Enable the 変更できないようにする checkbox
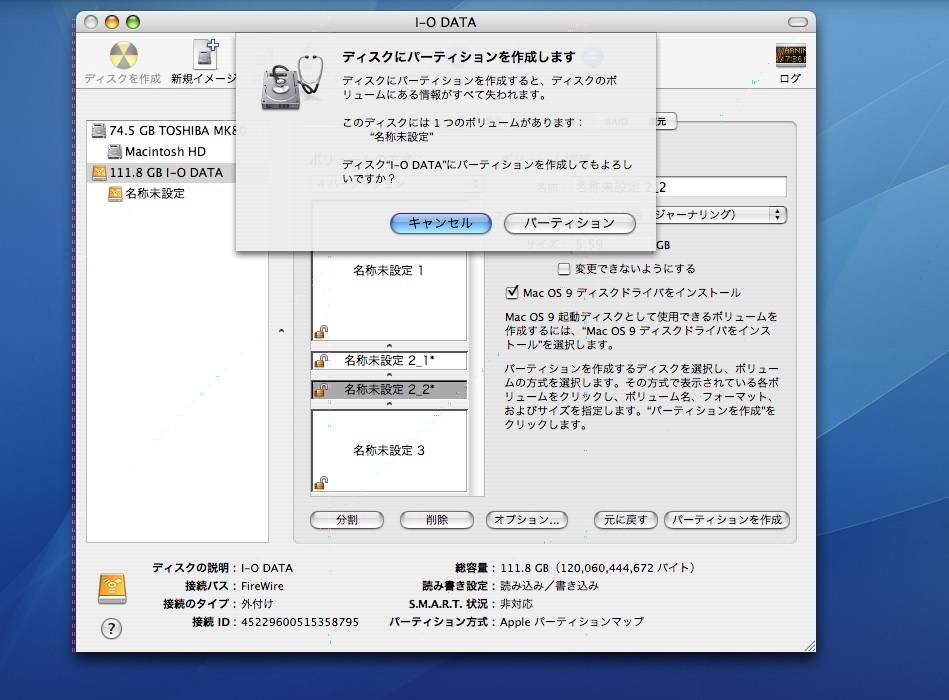The width and height of the screenshot is (949, 700). (563, 269)
